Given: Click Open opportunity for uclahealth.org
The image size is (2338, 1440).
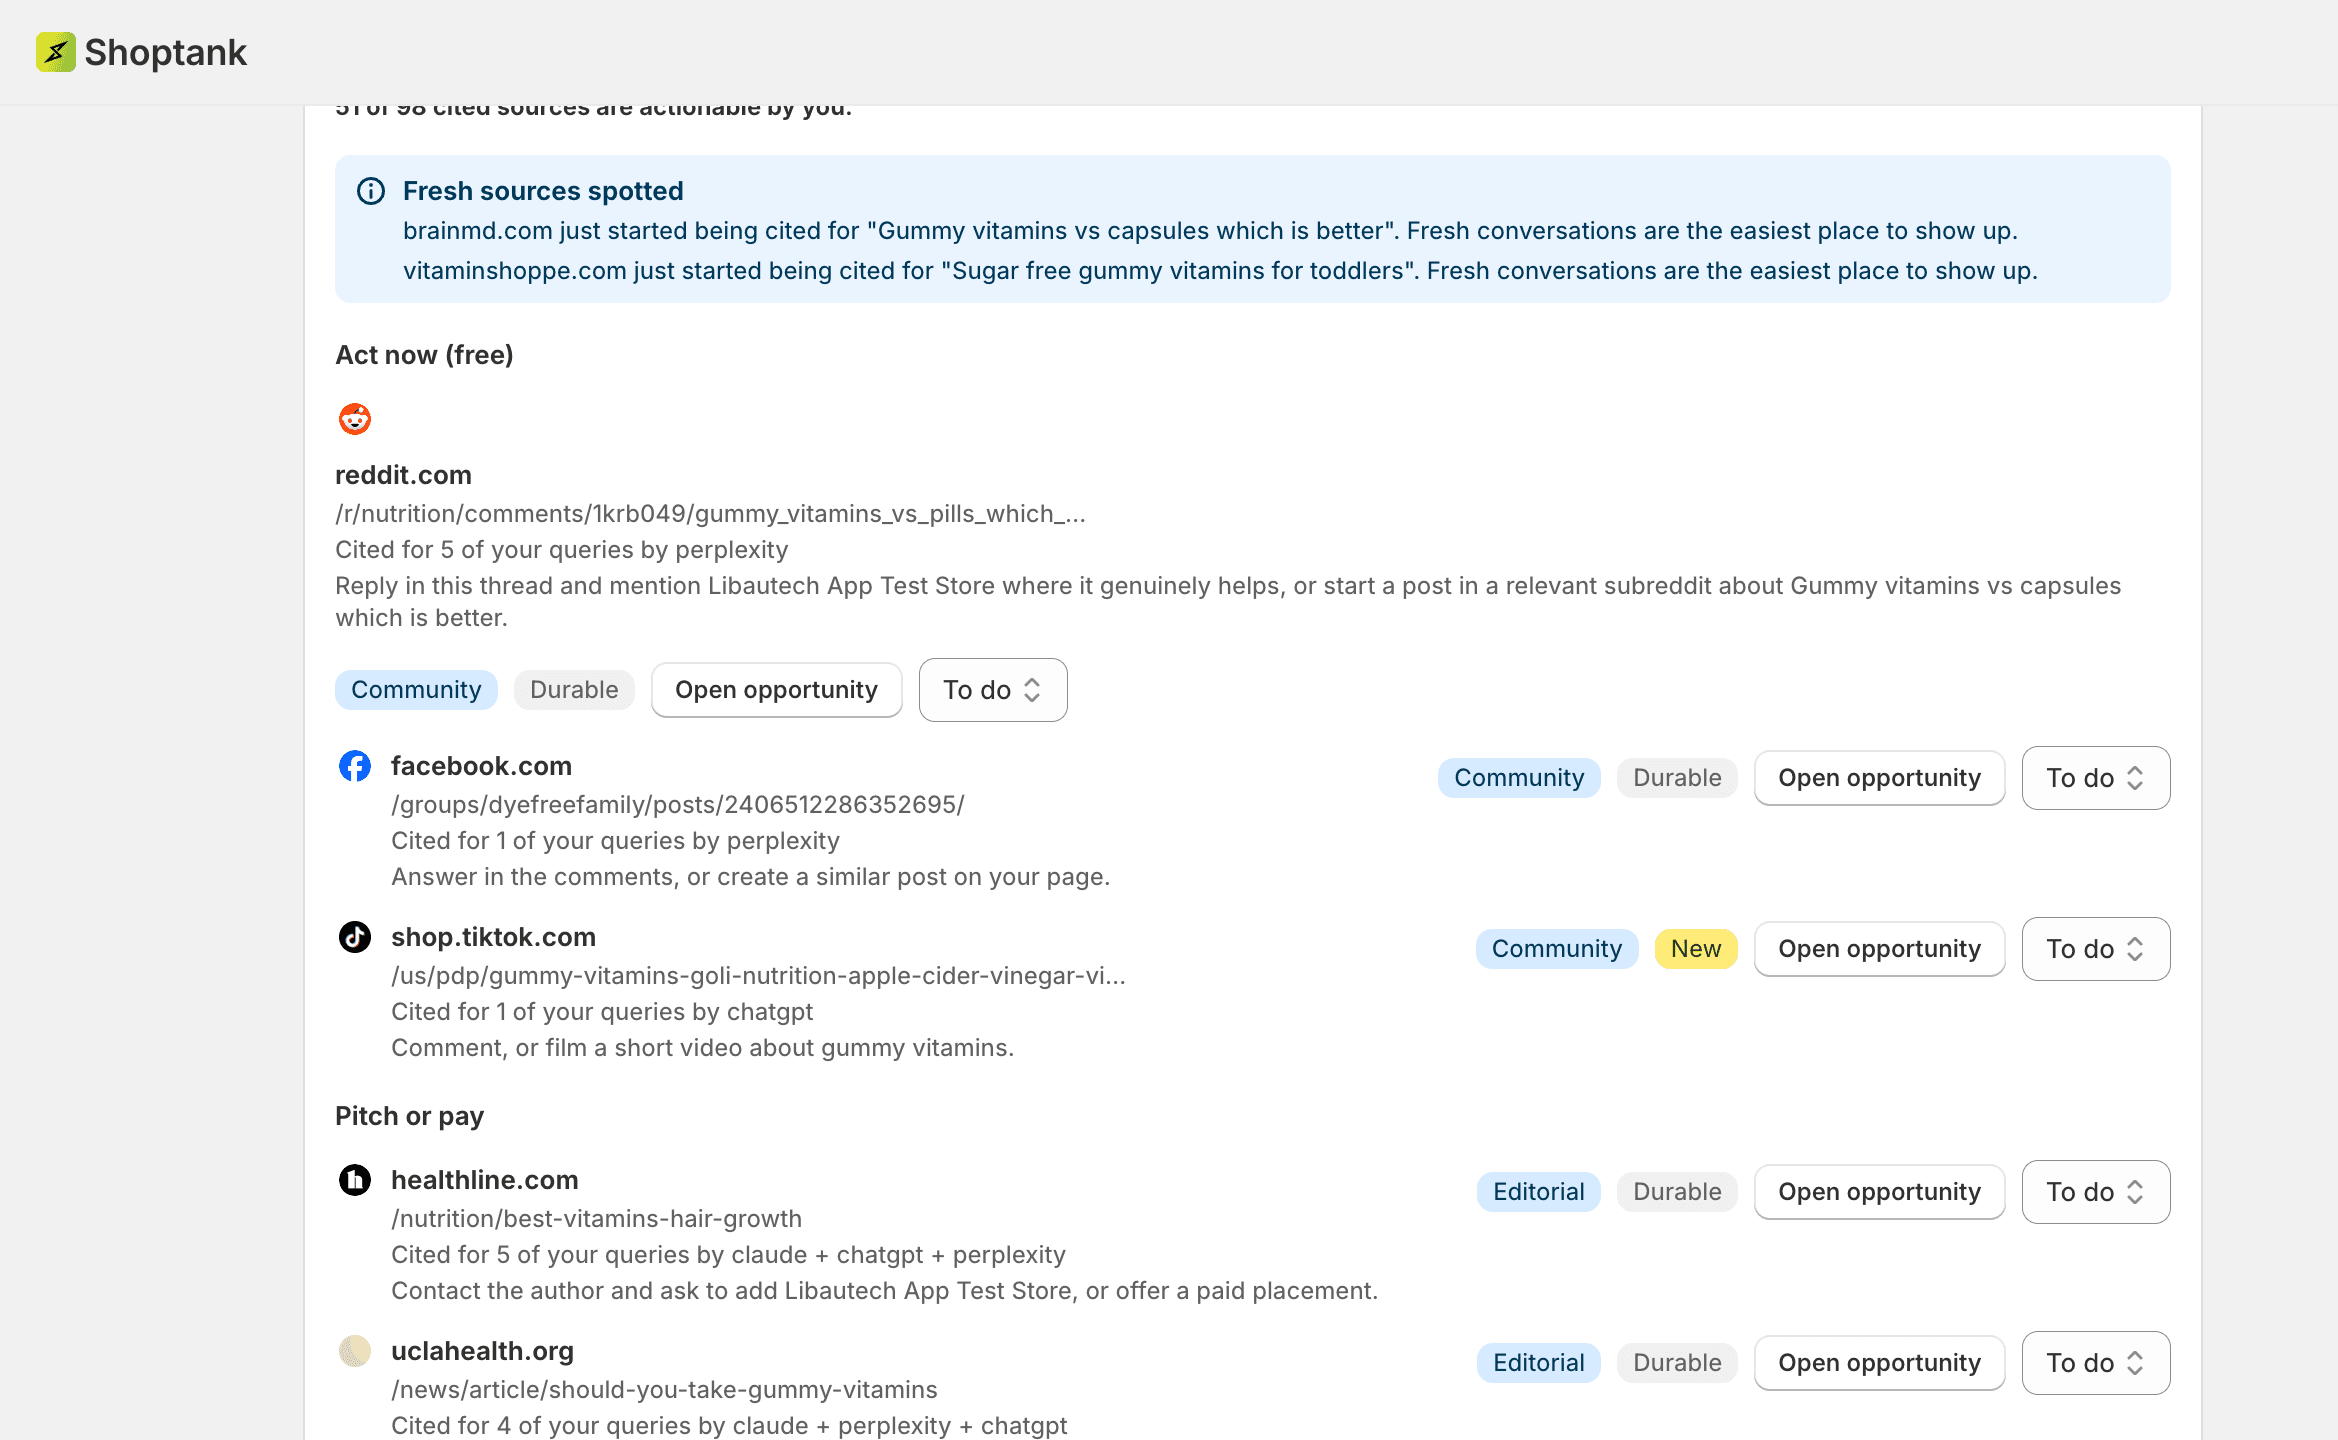Looking at the screenshot, I should (x=1880, y=1363).
